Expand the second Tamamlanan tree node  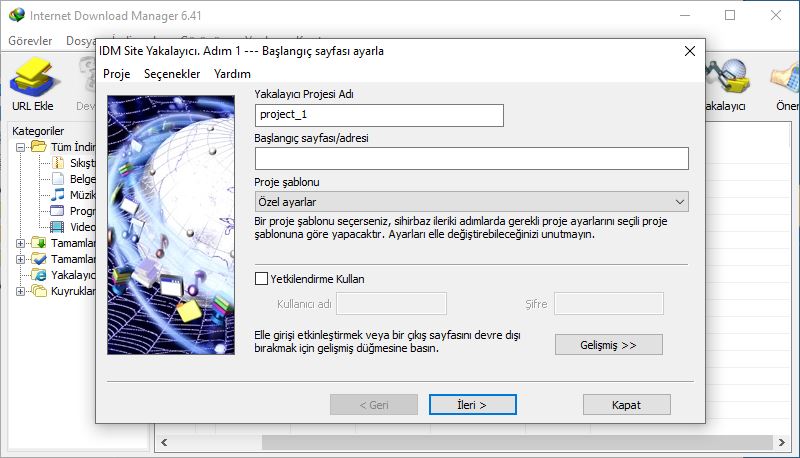click(x=20, y=259)
